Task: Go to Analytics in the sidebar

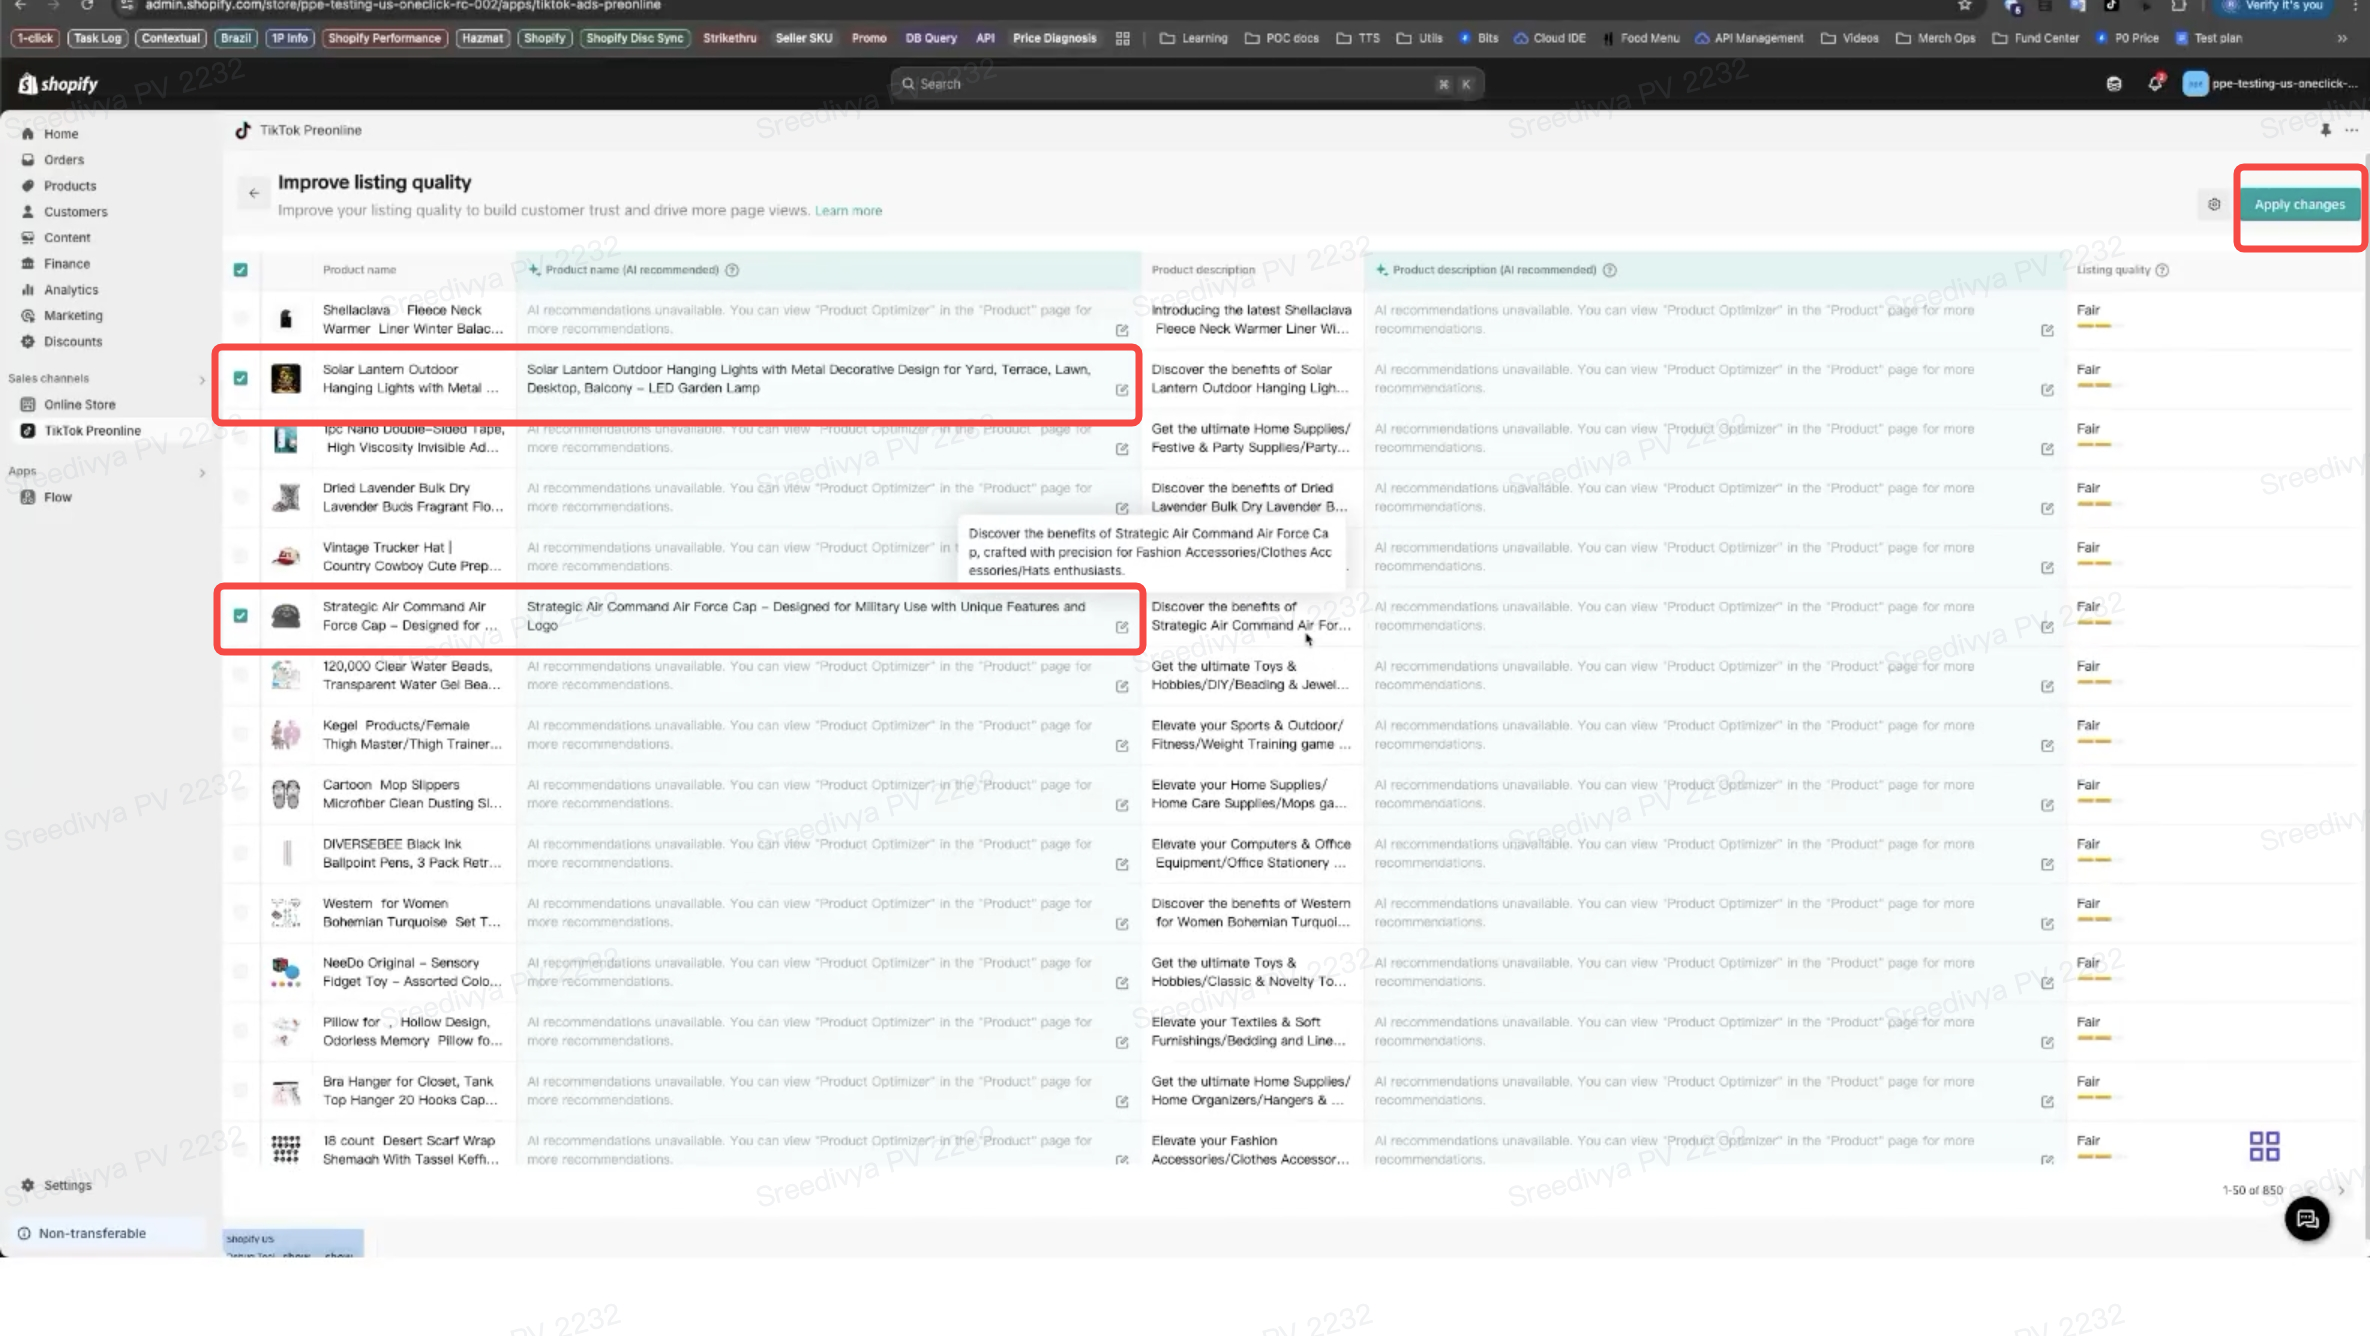Action: (x=71, y=289)
